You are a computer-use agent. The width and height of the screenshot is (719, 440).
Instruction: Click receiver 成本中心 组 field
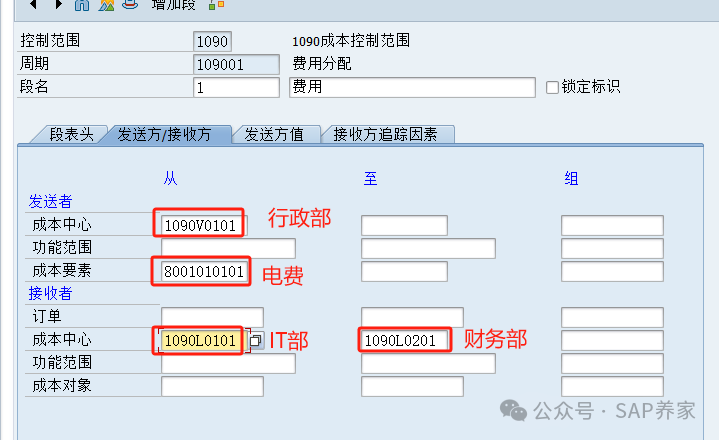click(x=612, y=341)
